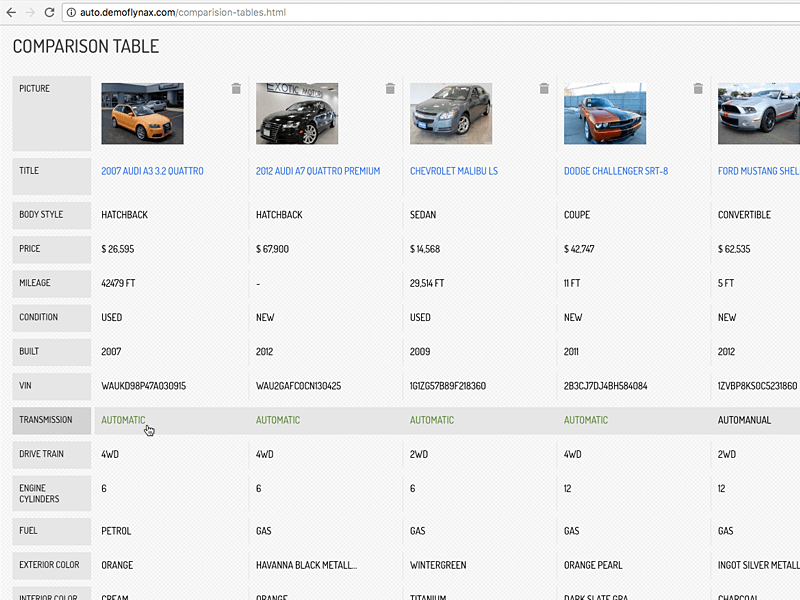Image resolution: width=800 pixels, height=600 pixels.
Task: Go forward with the browser forward arrow
Action: click(30, 12)
